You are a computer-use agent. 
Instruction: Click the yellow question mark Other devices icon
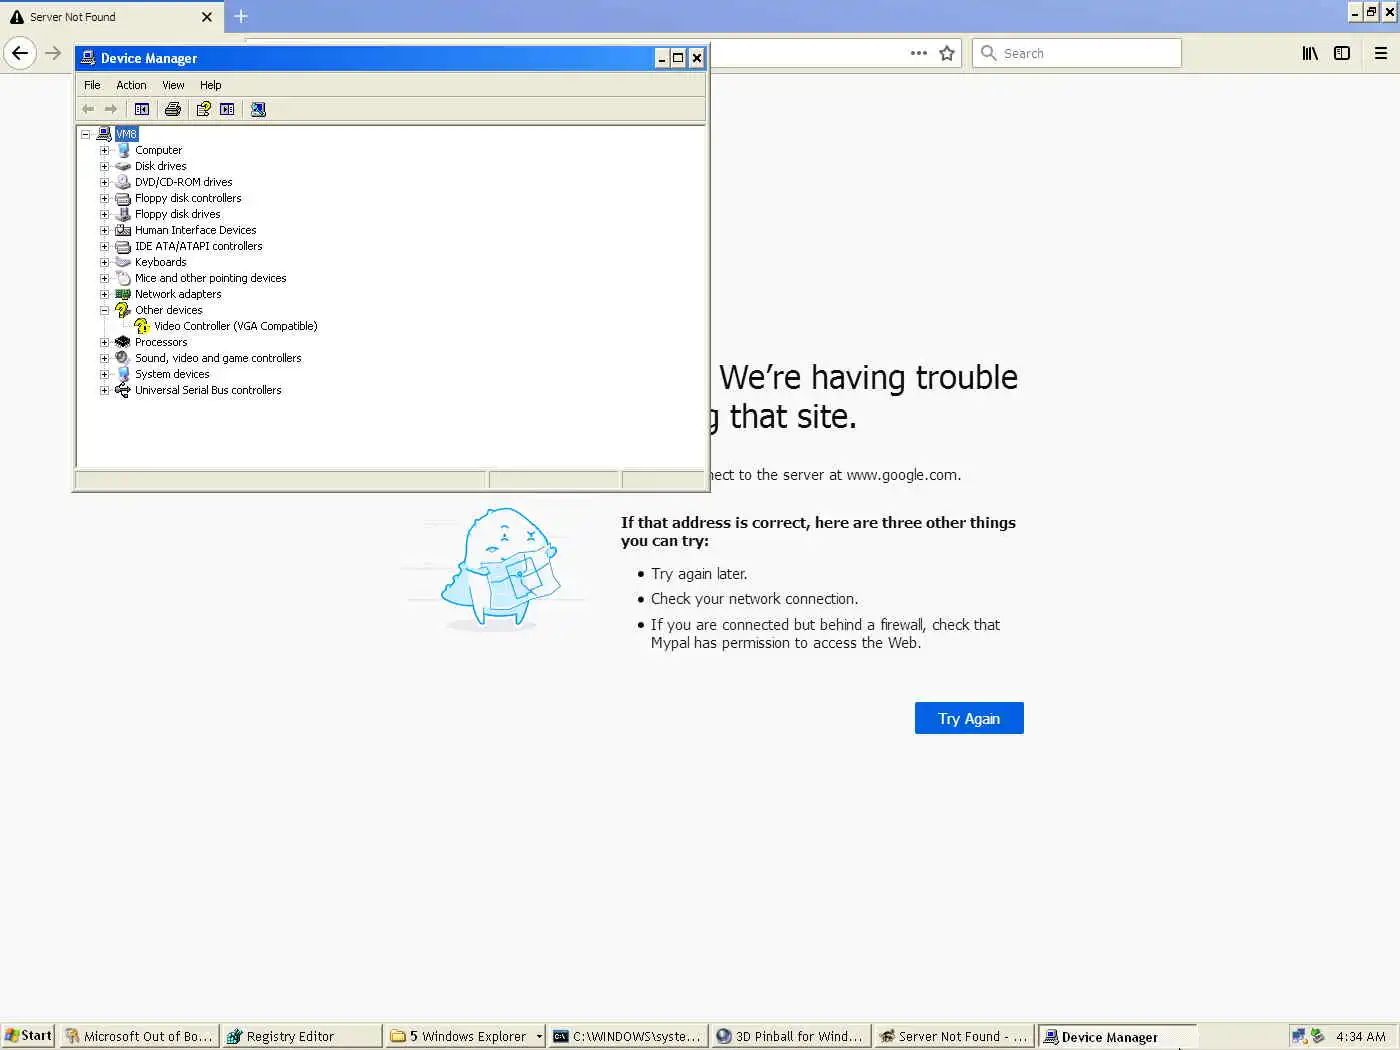click(123, 310)
